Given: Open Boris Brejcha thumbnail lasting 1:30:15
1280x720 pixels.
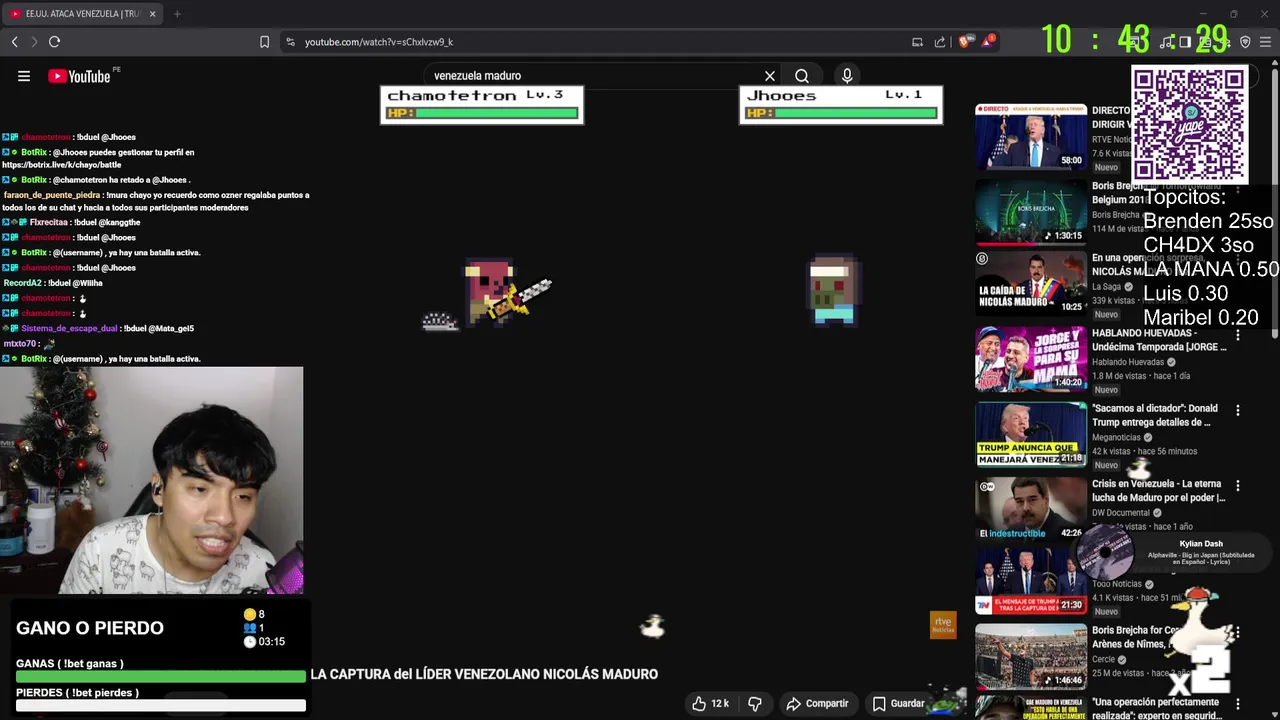Looking at the screenshot, I should (1031, 211).
